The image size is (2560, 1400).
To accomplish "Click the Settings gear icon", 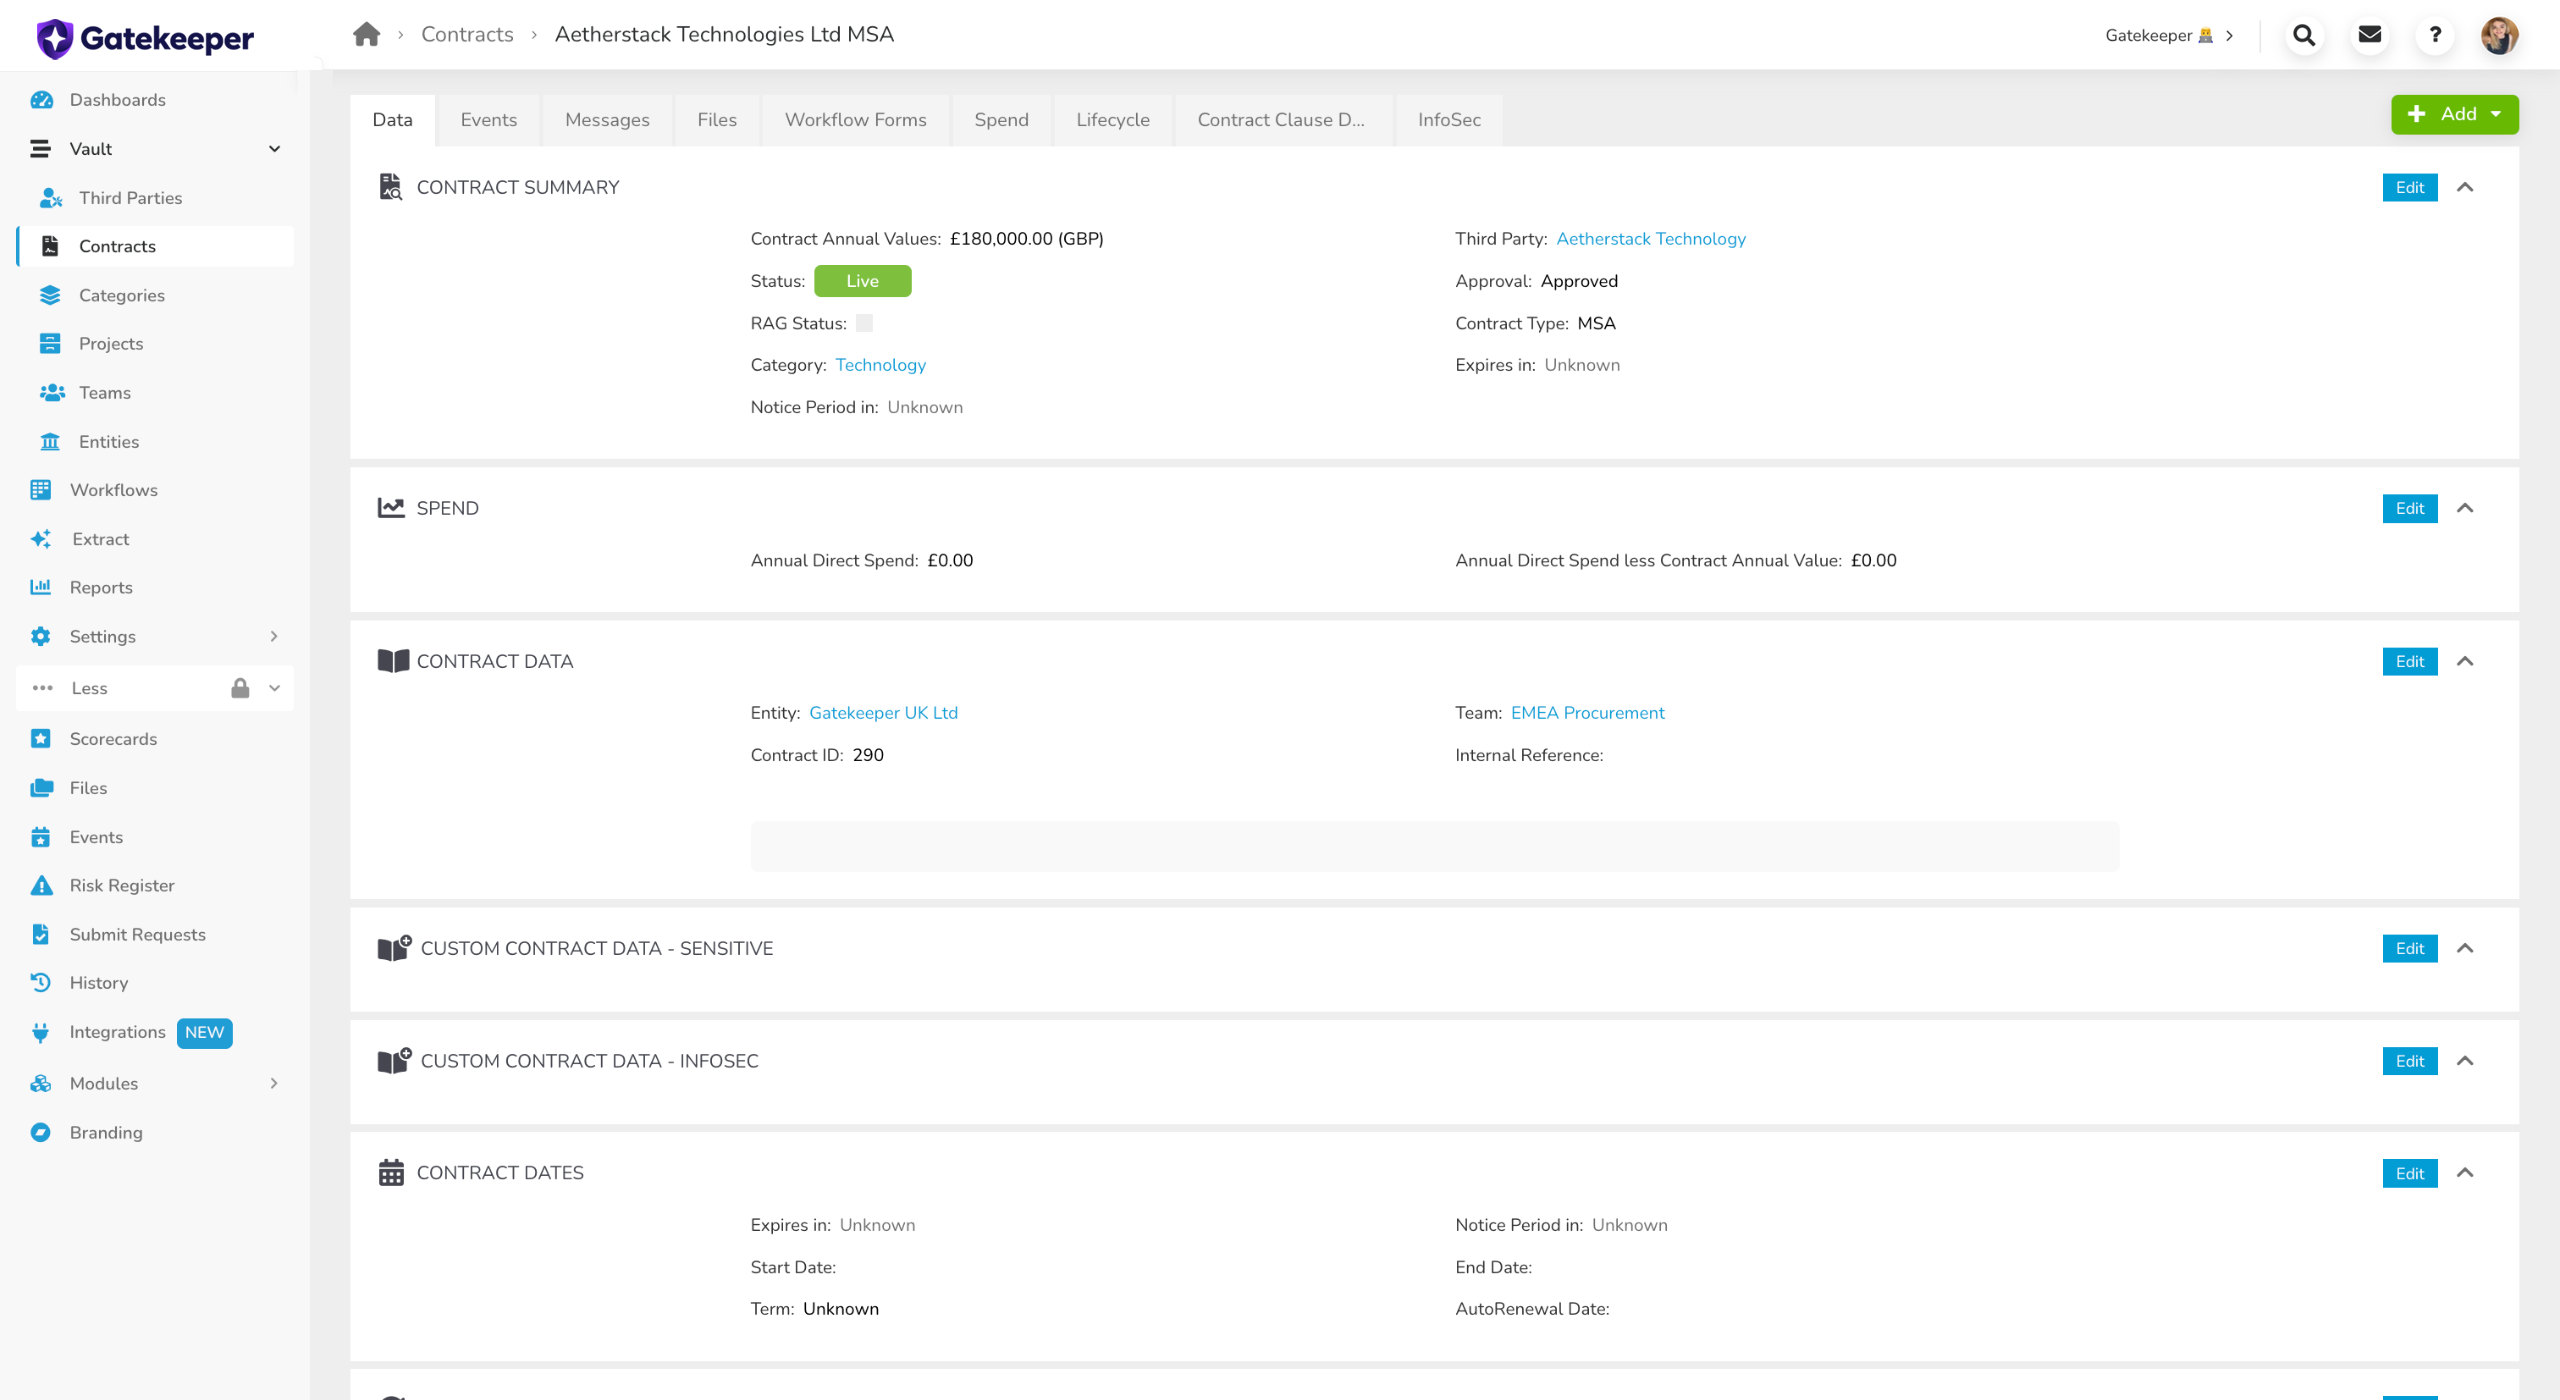I will coord(41,636).
